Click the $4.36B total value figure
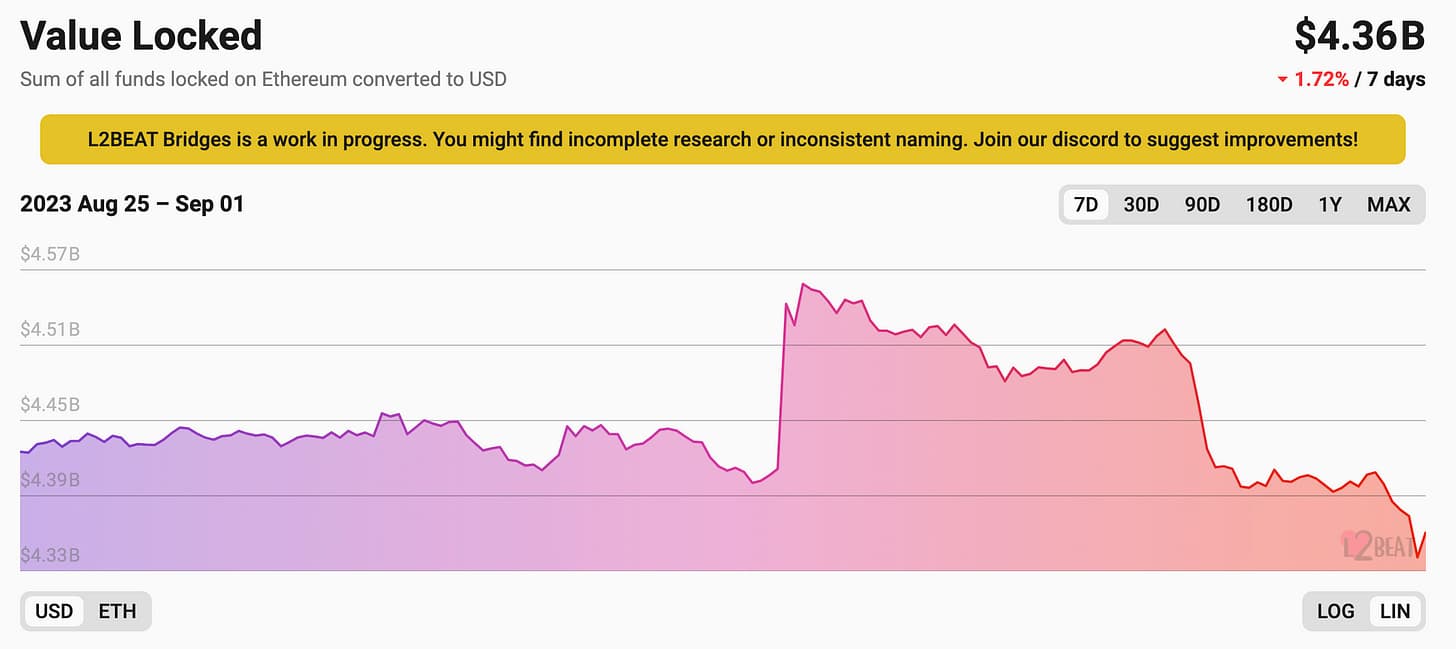Screen dimensions: 1456x649 click(1359, 36)
